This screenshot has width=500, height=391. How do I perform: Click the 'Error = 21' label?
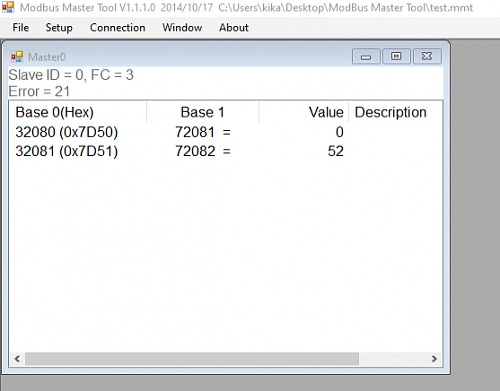coord(39,91)
